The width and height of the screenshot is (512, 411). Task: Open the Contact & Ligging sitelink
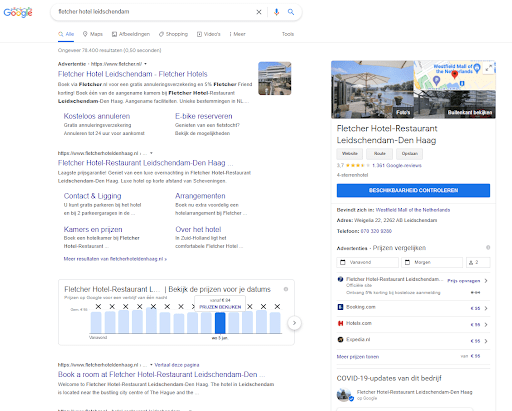coord(92,196)
